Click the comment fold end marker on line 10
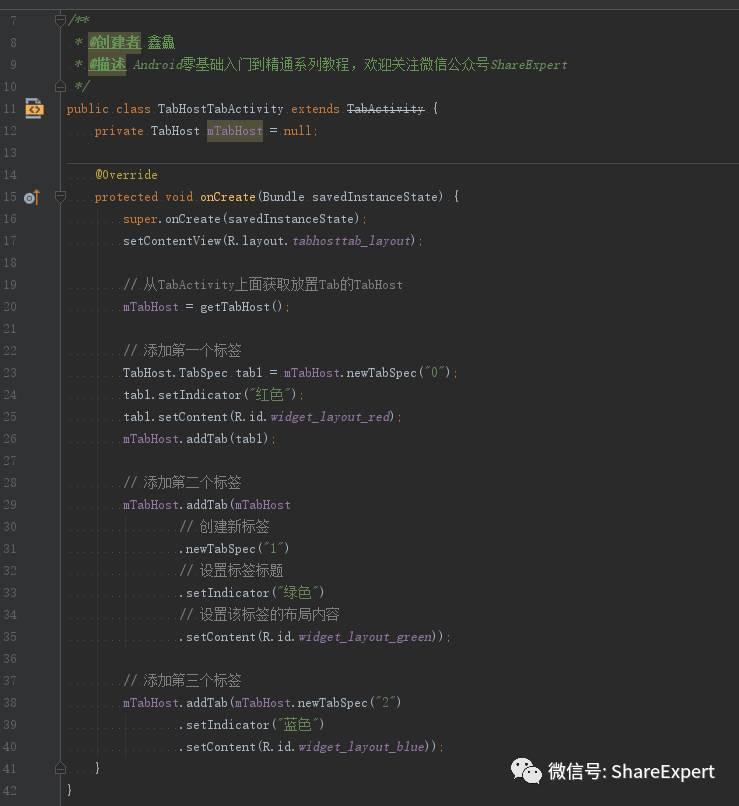Image resolution: width=739 pixels, height=806 pixels. (60, 86)
